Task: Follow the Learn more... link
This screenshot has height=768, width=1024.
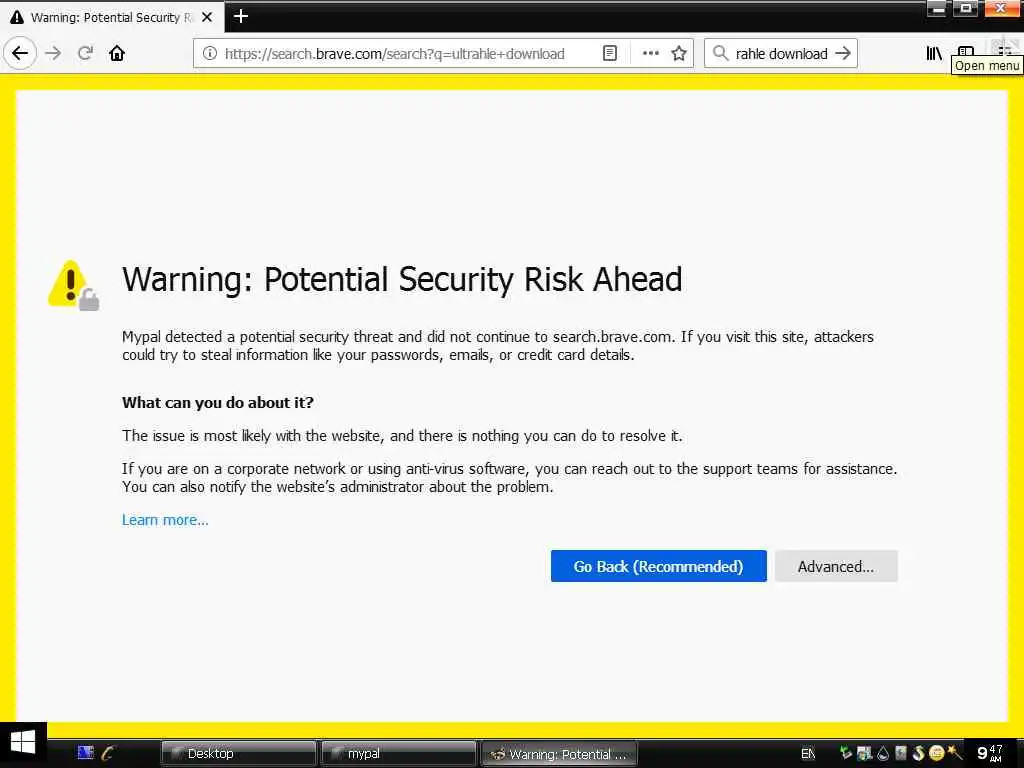Action: (x=165, y=520)
